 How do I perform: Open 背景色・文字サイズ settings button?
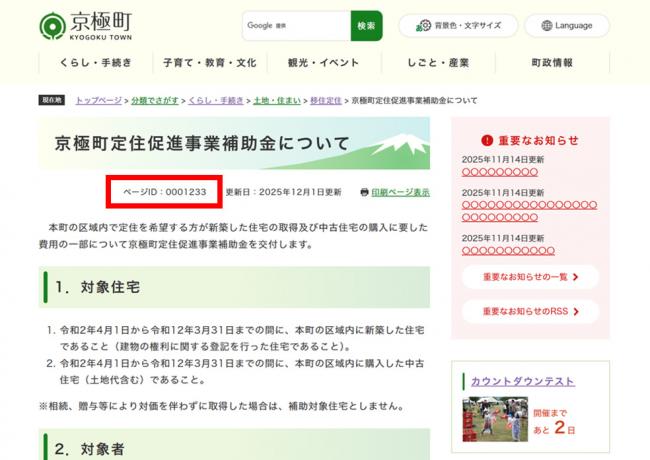click(x=458, y=26)
